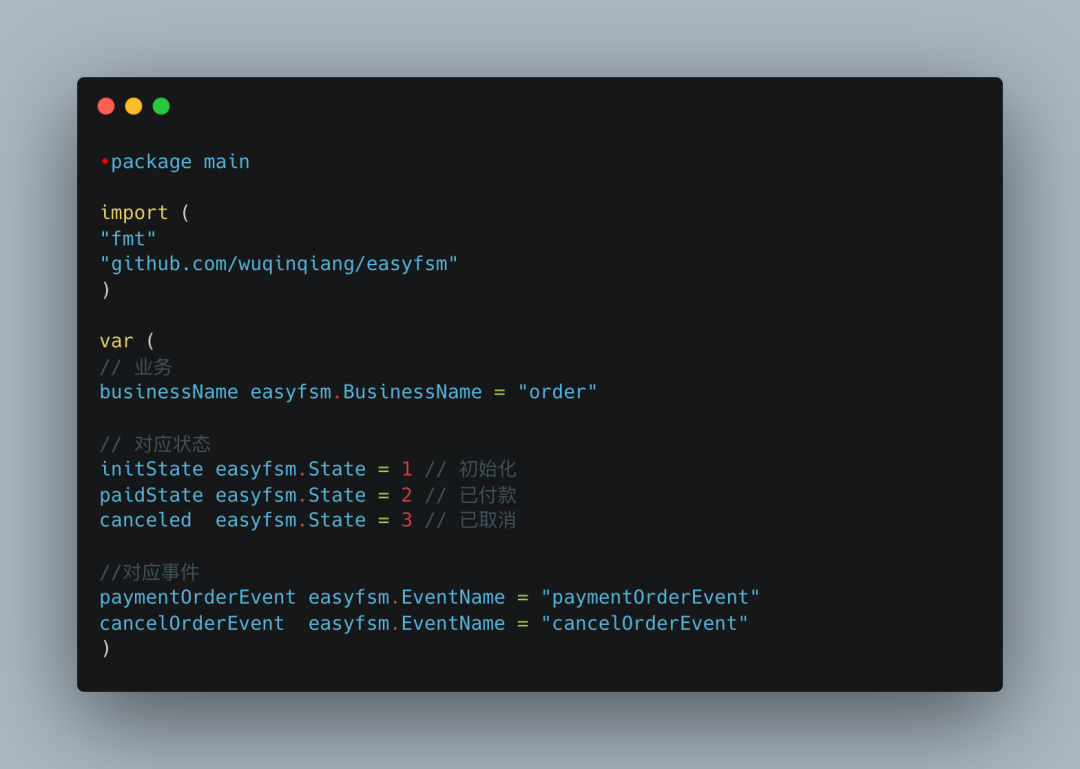Click the easyfsm.EventName type on payment line

(x=406, y=597)
